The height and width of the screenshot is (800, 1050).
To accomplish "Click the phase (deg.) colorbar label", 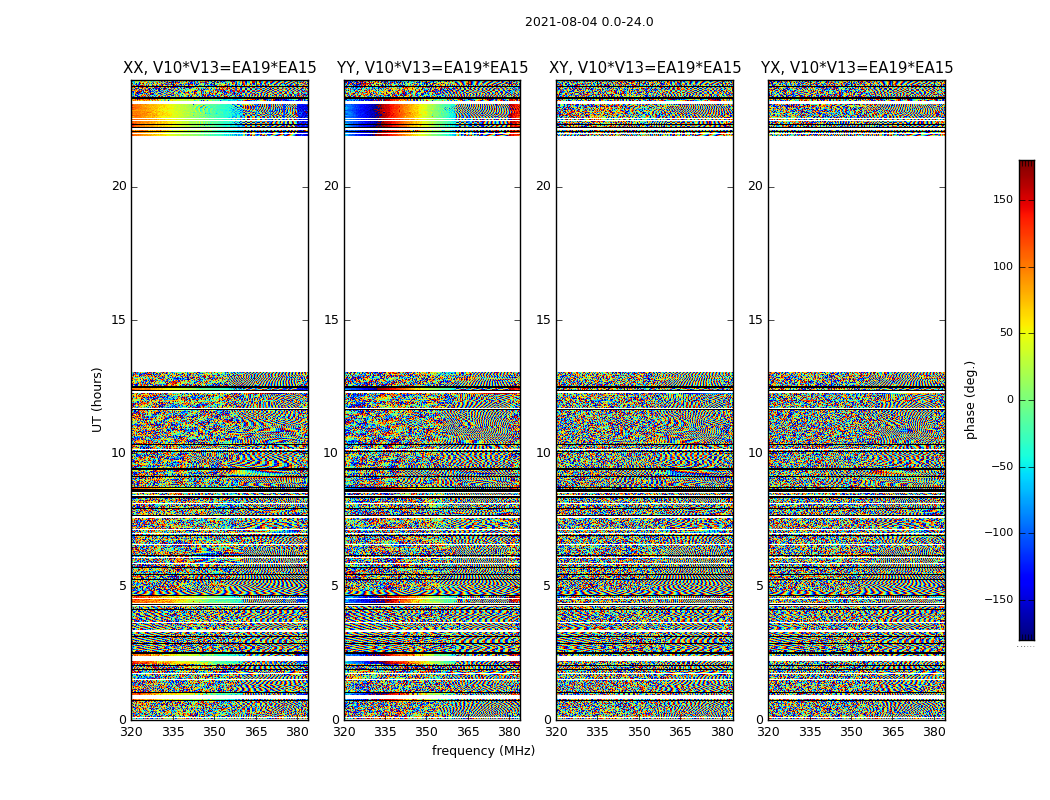I will tap(971, 400).
